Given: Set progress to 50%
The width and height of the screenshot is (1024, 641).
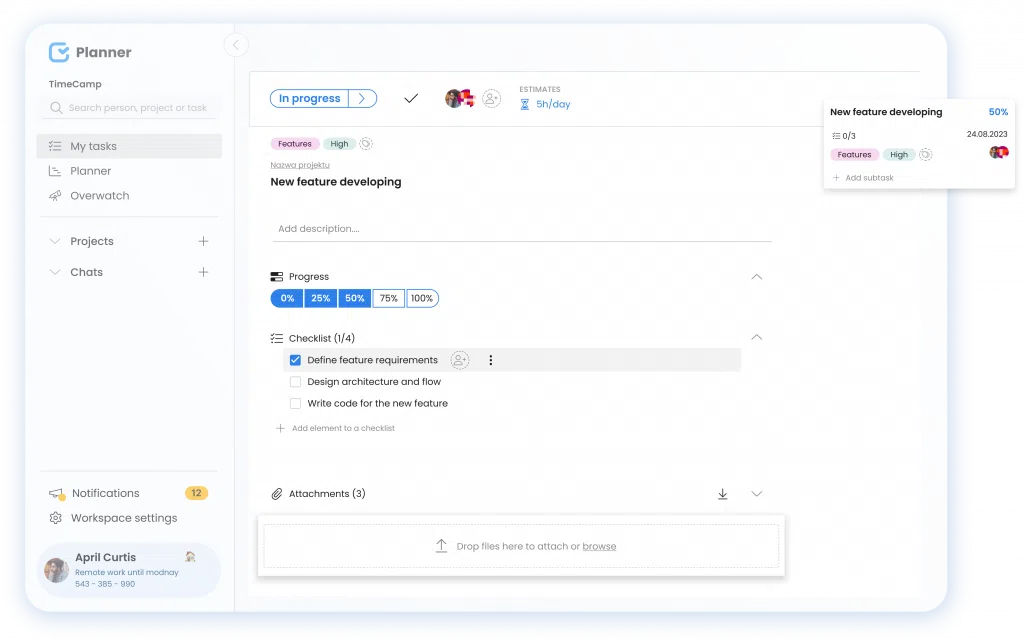Looking at the screenshot, I should [355, 298].
